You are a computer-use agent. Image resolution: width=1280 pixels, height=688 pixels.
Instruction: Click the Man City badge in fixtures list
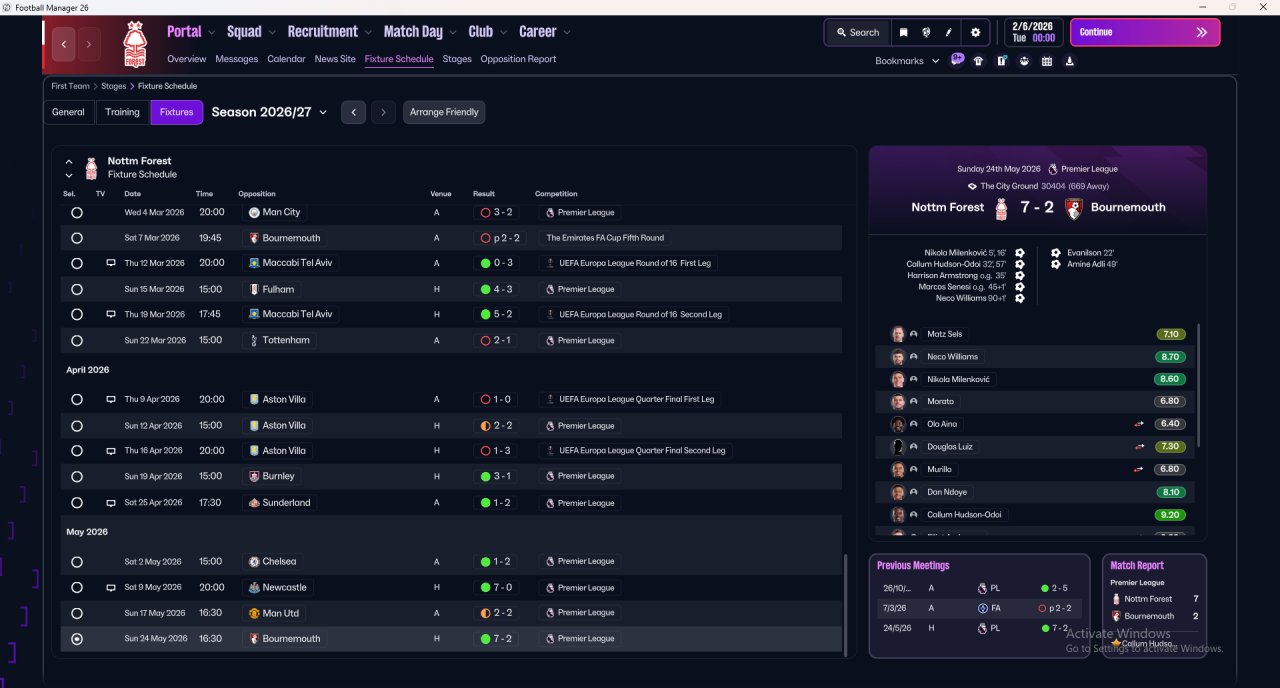click(x=254, y=212)
